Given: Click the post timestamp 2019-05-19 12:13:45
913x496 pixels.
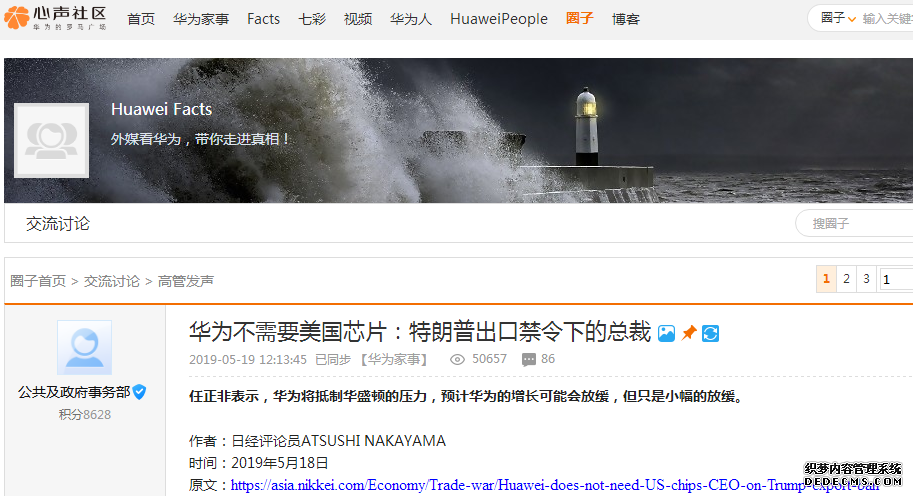Looking at the screenshot, I should [x=247, y=360].
